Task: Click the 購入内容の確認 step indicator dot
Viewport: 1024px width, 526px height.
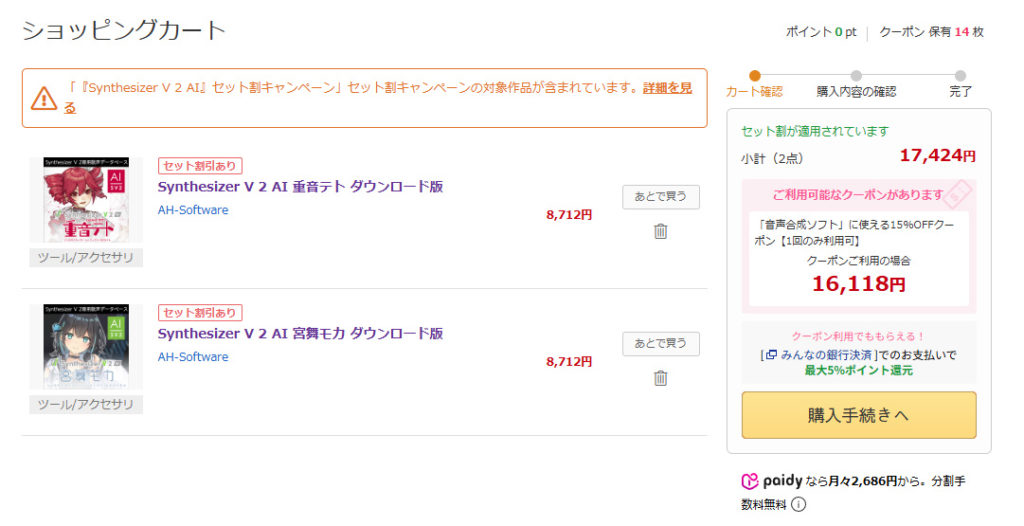Action: (856, 75)
